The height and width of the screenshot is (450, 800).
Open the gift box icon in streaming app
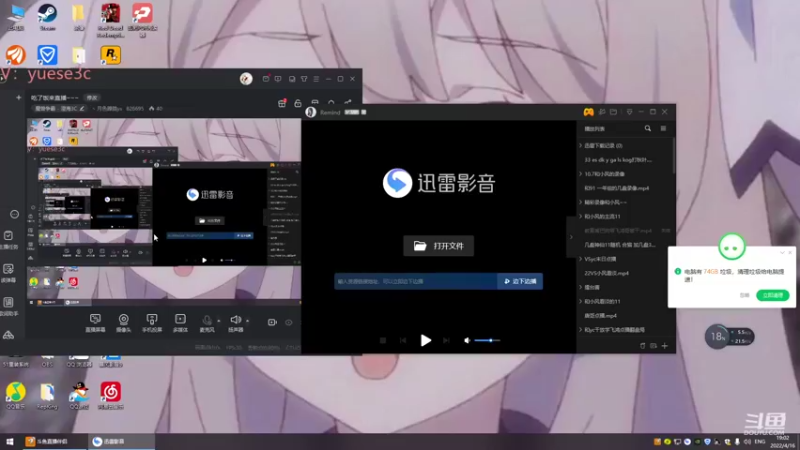[x=282, y=103]
